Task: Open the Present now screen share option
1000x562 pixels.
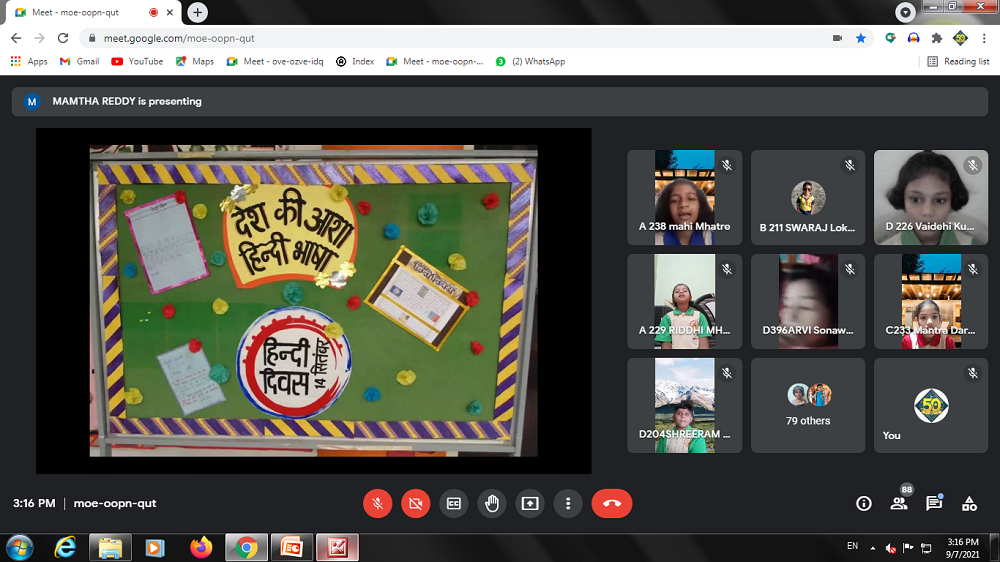Action: point(529,504)
